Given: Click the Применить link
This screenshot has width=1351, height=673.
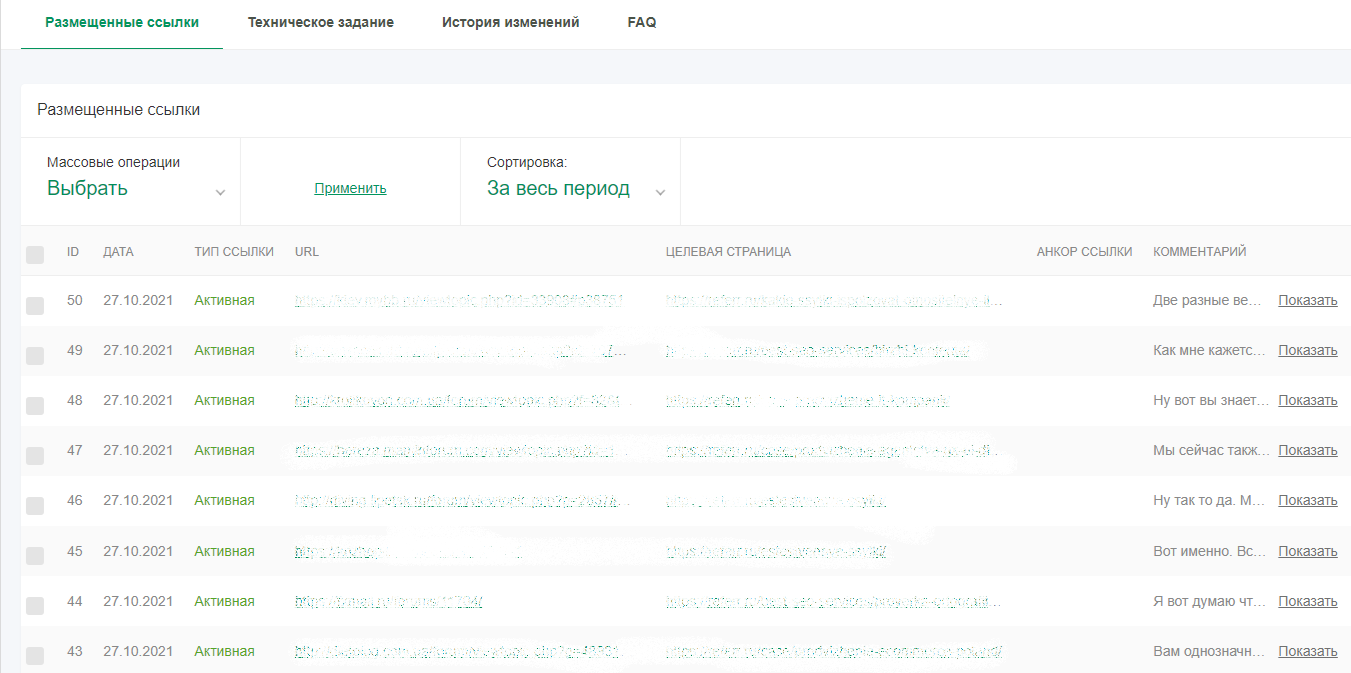Looking at the screenshot, I should [350, 188].
